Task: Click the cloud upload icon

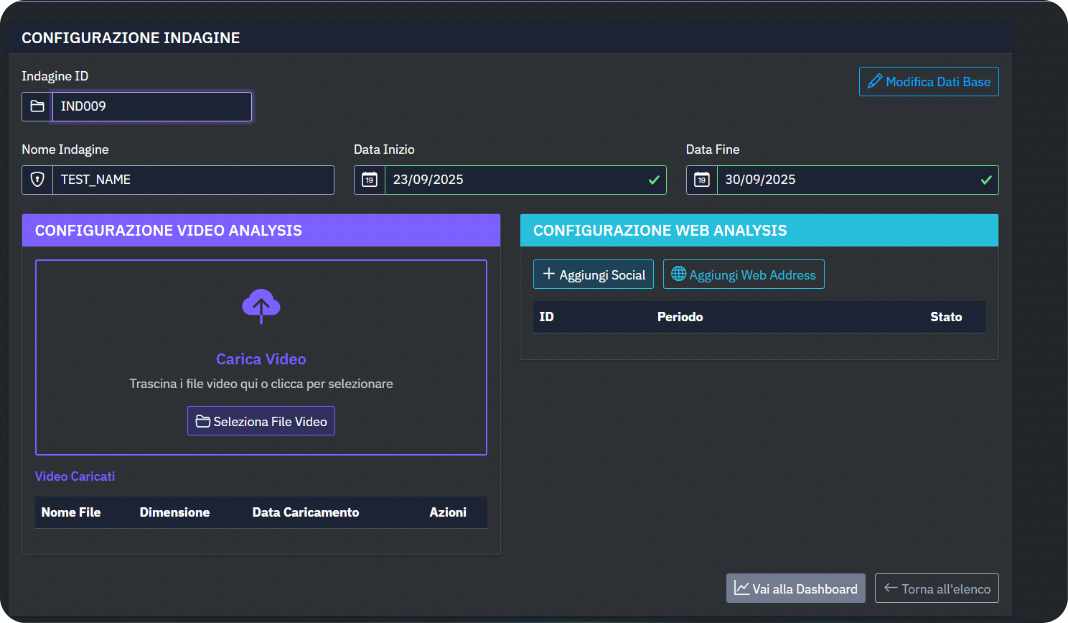Action: point(261,306)
